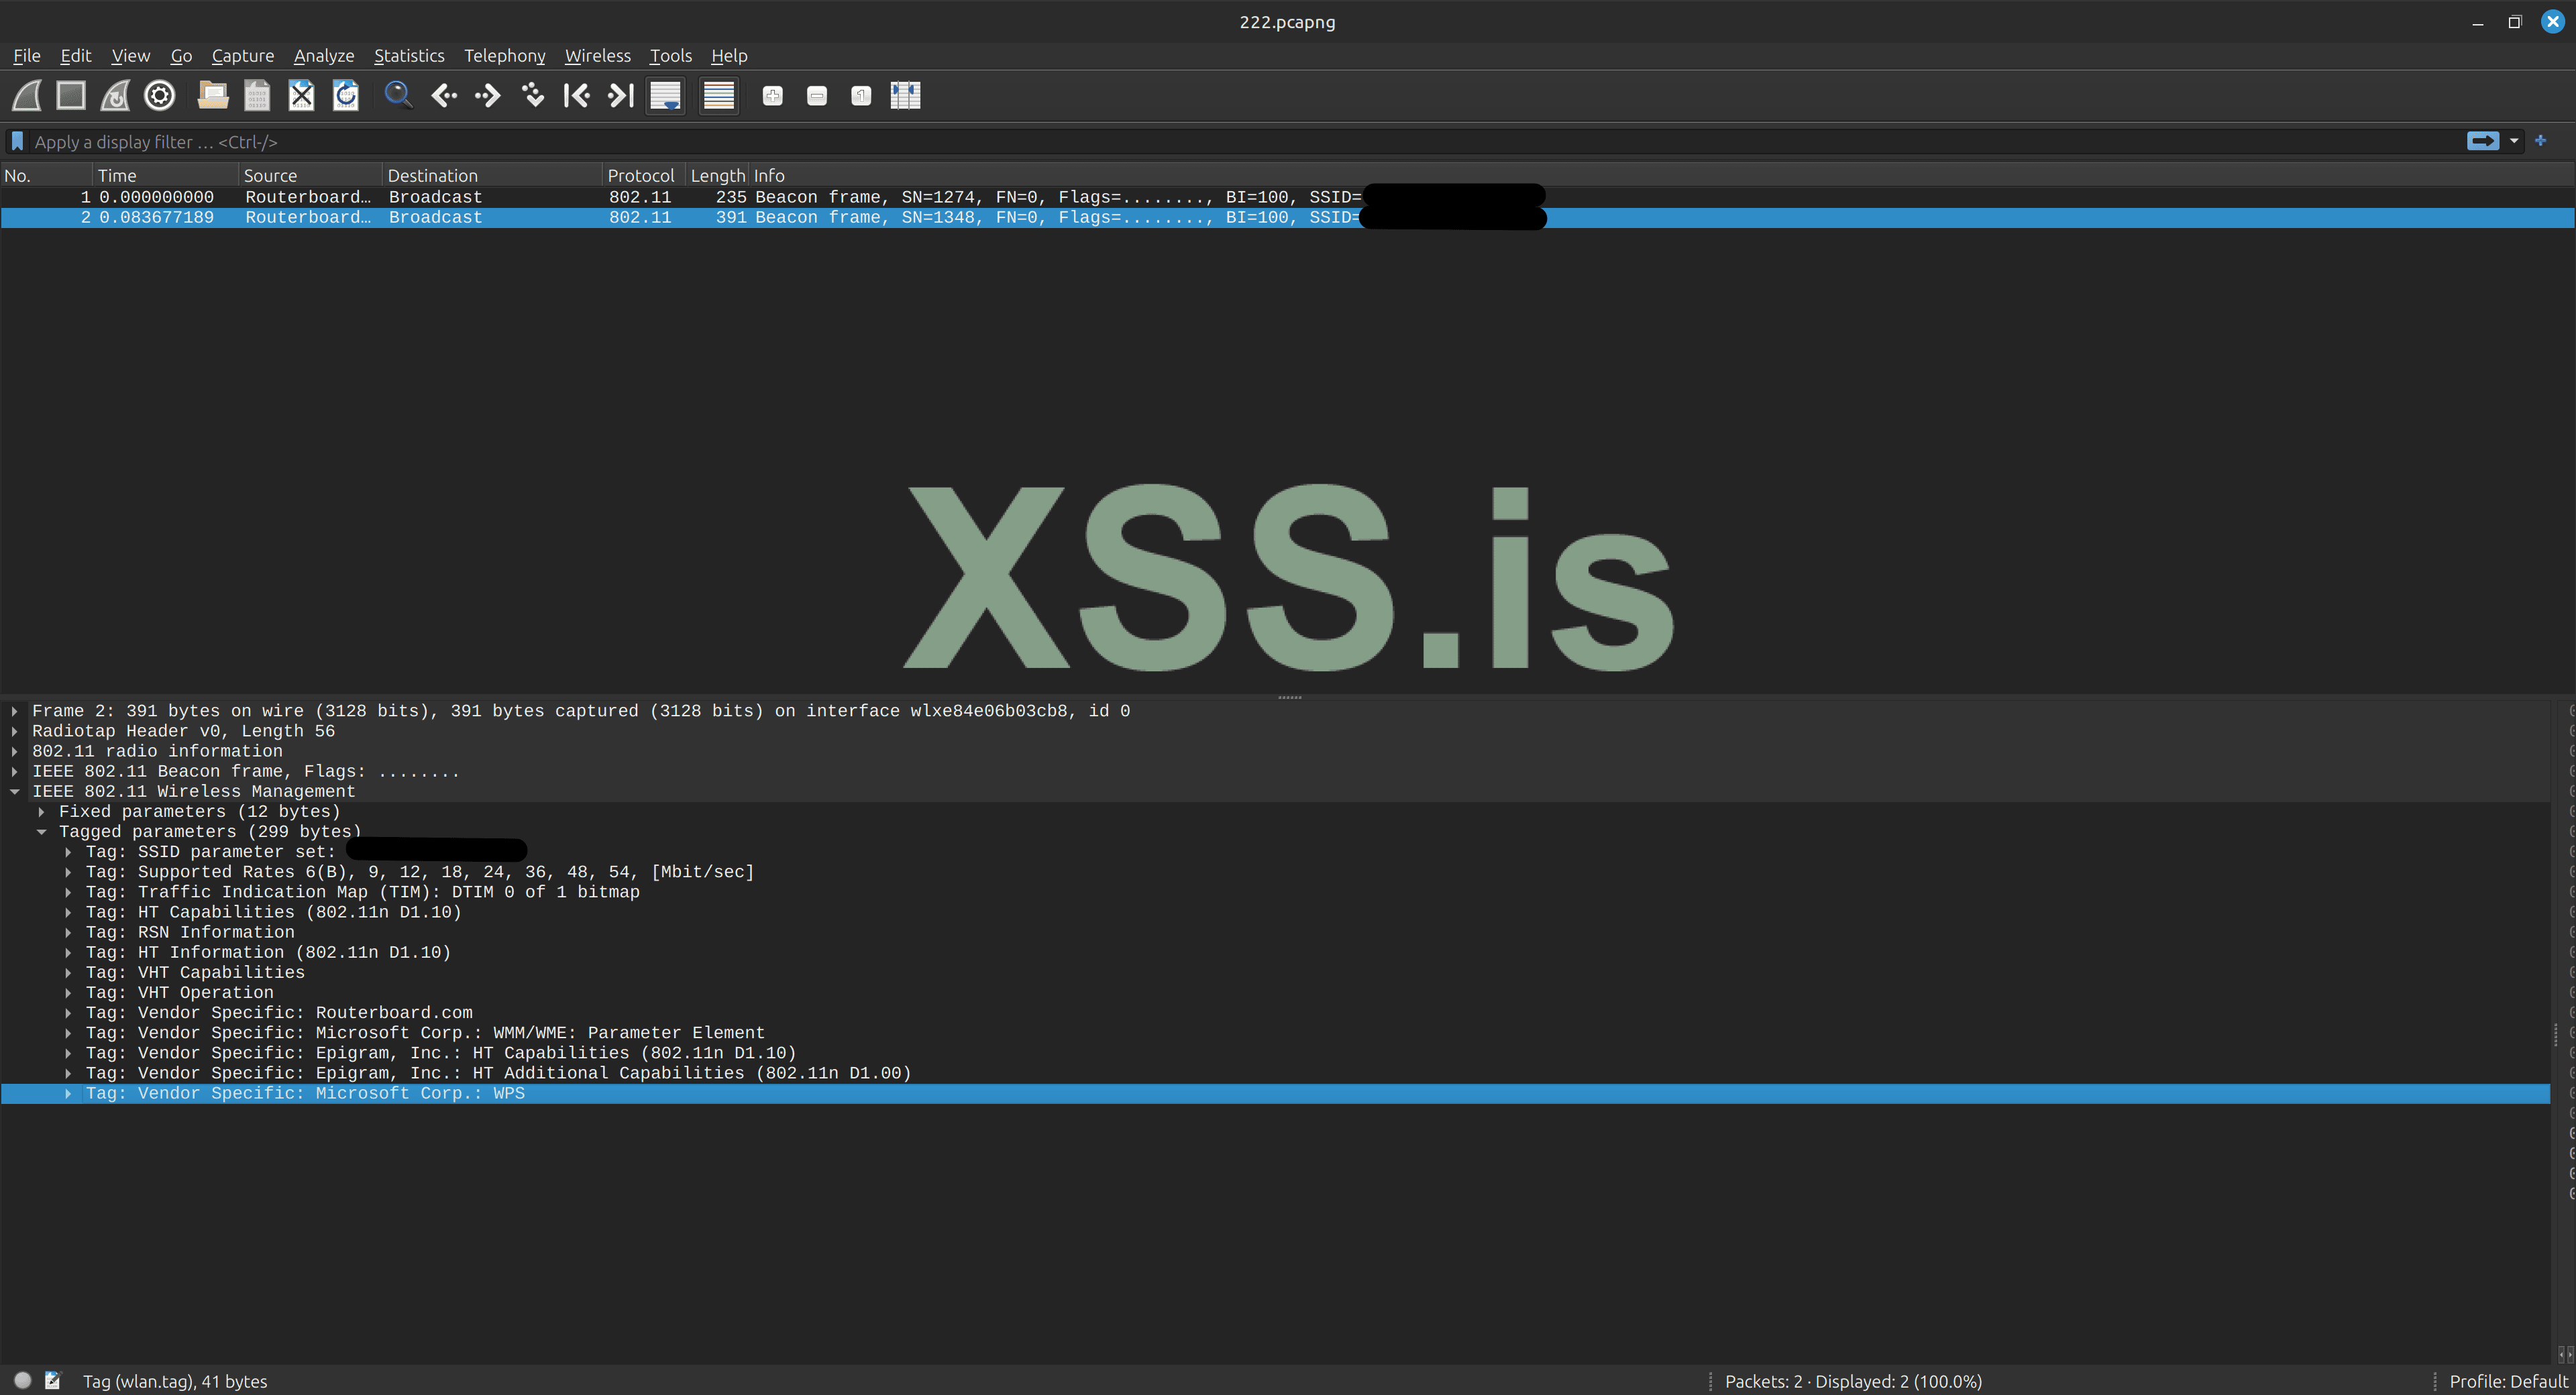Reload the capture file icon

pyautogui.click(x=346, y=96)
